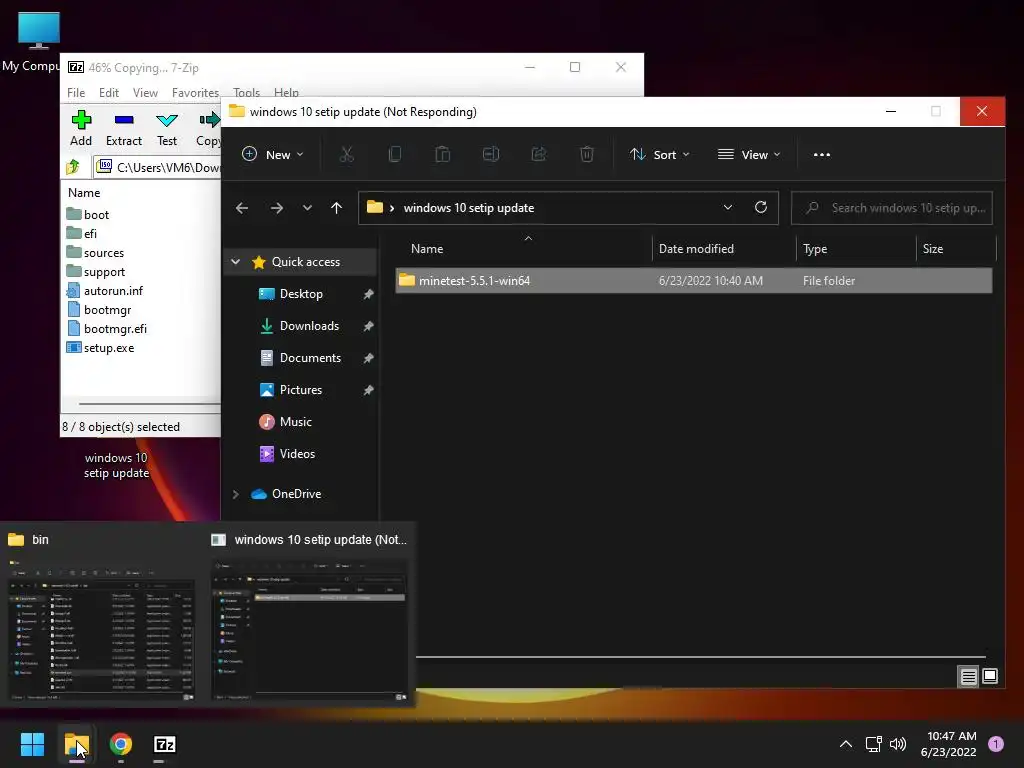
Task: Click the bin window preview thumbnail
Action: (101, 630)
